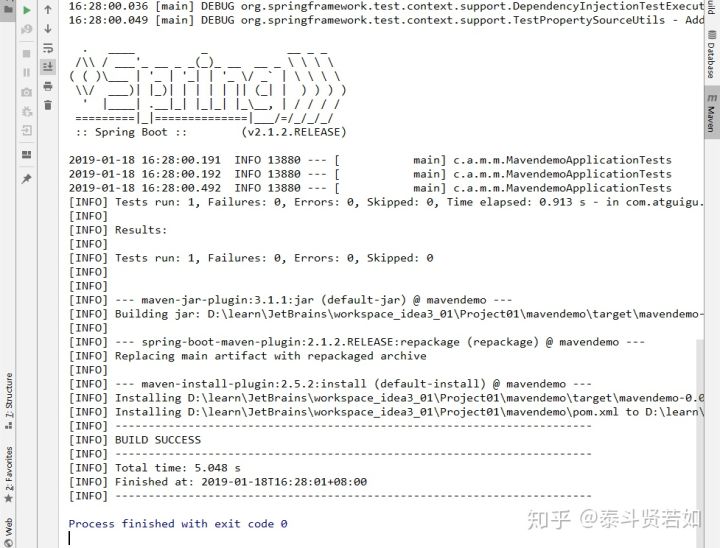Click the stop process square icon
The width and height of the screenshot is (720, 548).
point(27,54)
